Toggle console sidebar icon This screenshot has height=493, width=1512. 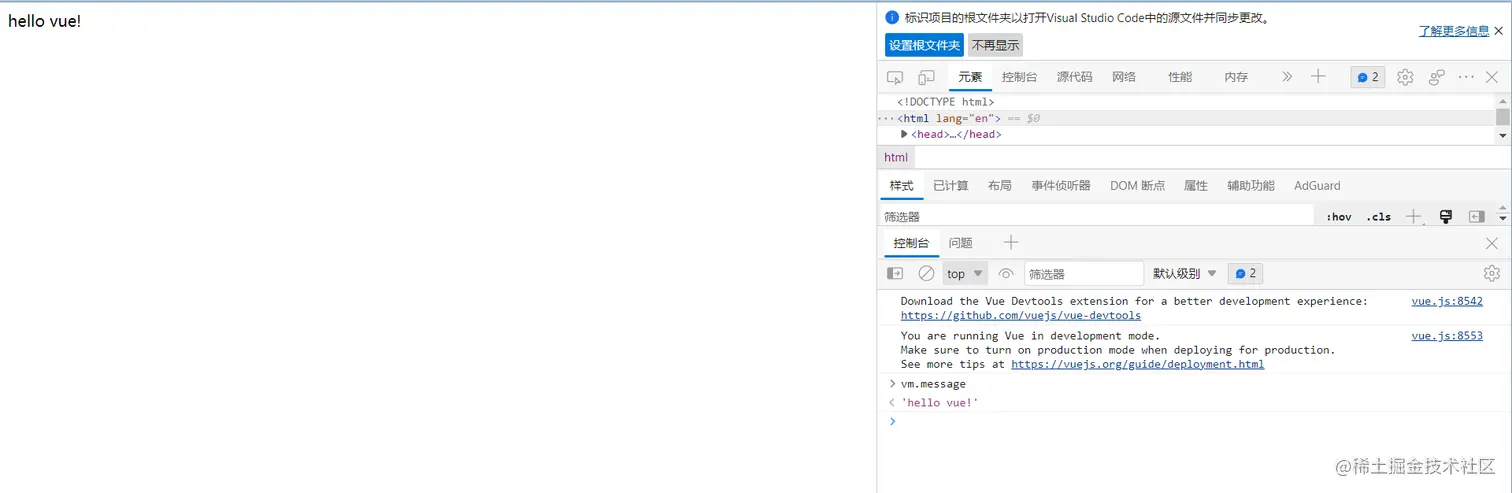pos(895,273)
